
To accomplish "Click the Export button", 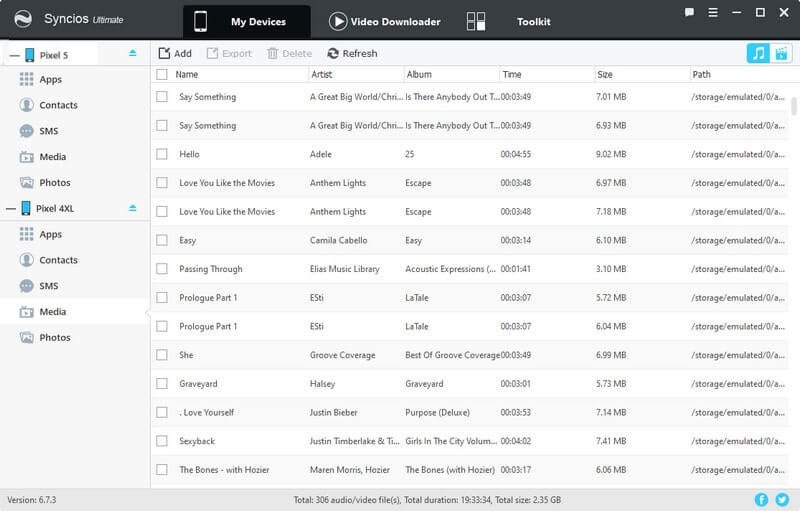I will pyautogui.click(x=229, y=53).
